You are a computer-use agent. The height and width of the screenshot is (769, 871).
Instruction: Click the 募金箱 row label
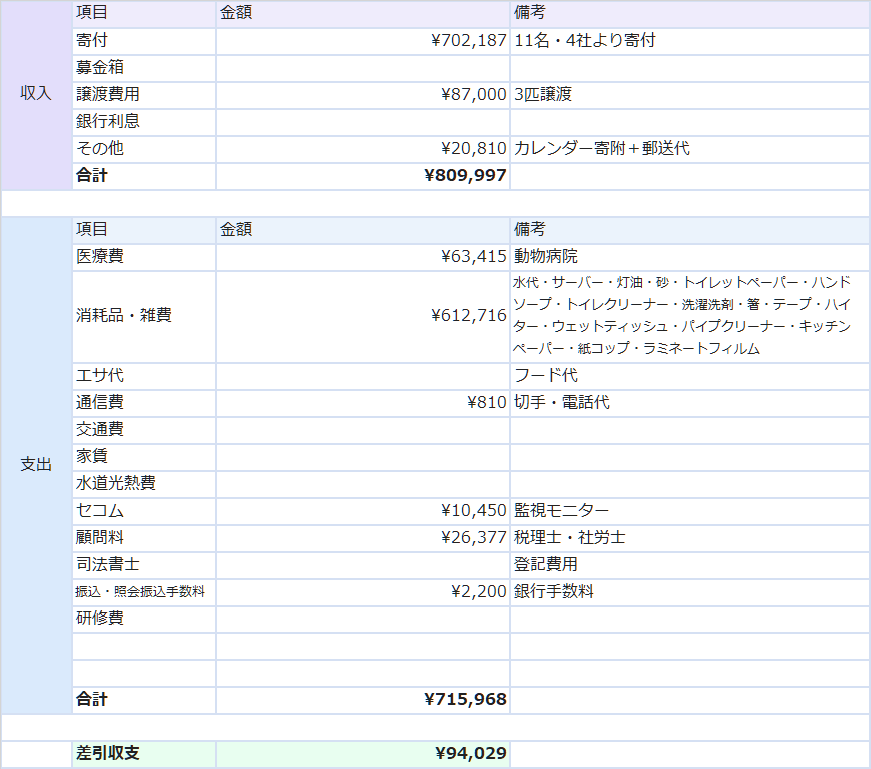pyautogui.click(x=144, y=68)
